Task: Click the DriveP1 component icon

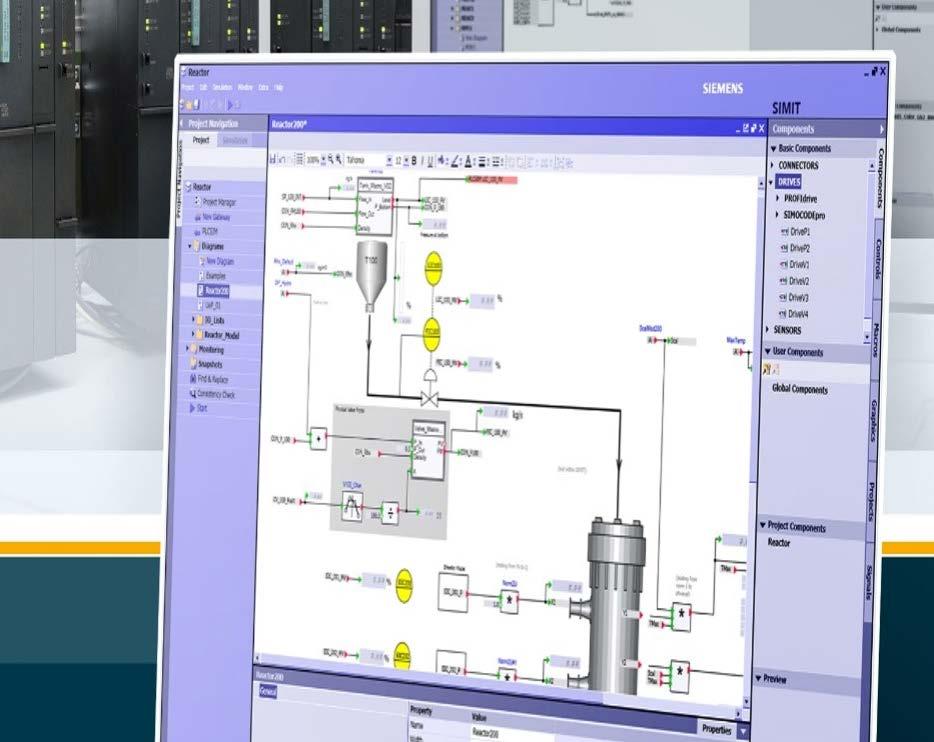Action: (784, 232)
